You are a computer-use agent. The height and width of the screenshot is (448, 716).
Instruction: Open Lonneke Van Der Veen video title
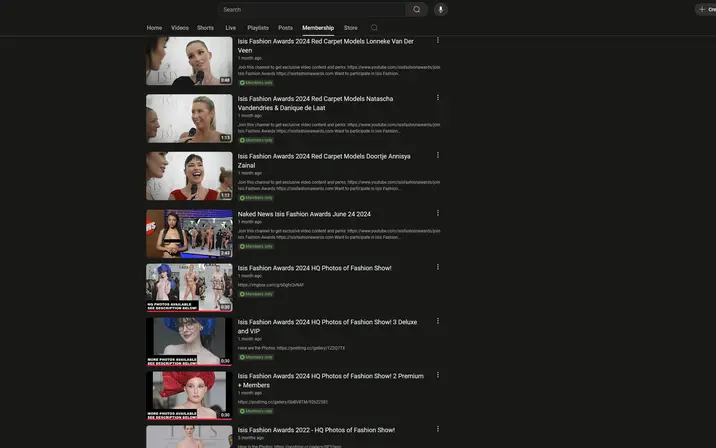click(x=326, y=46)
